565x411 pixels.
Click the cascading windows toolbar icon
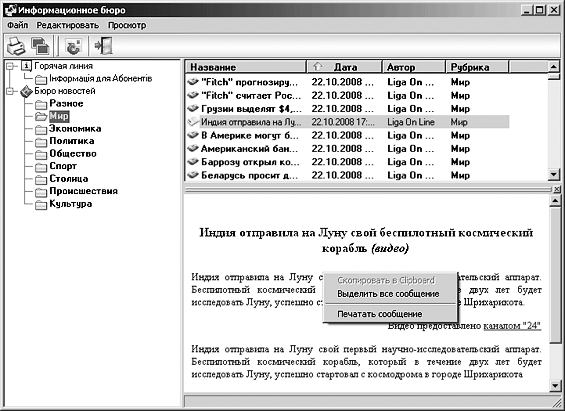pos(40,46)
